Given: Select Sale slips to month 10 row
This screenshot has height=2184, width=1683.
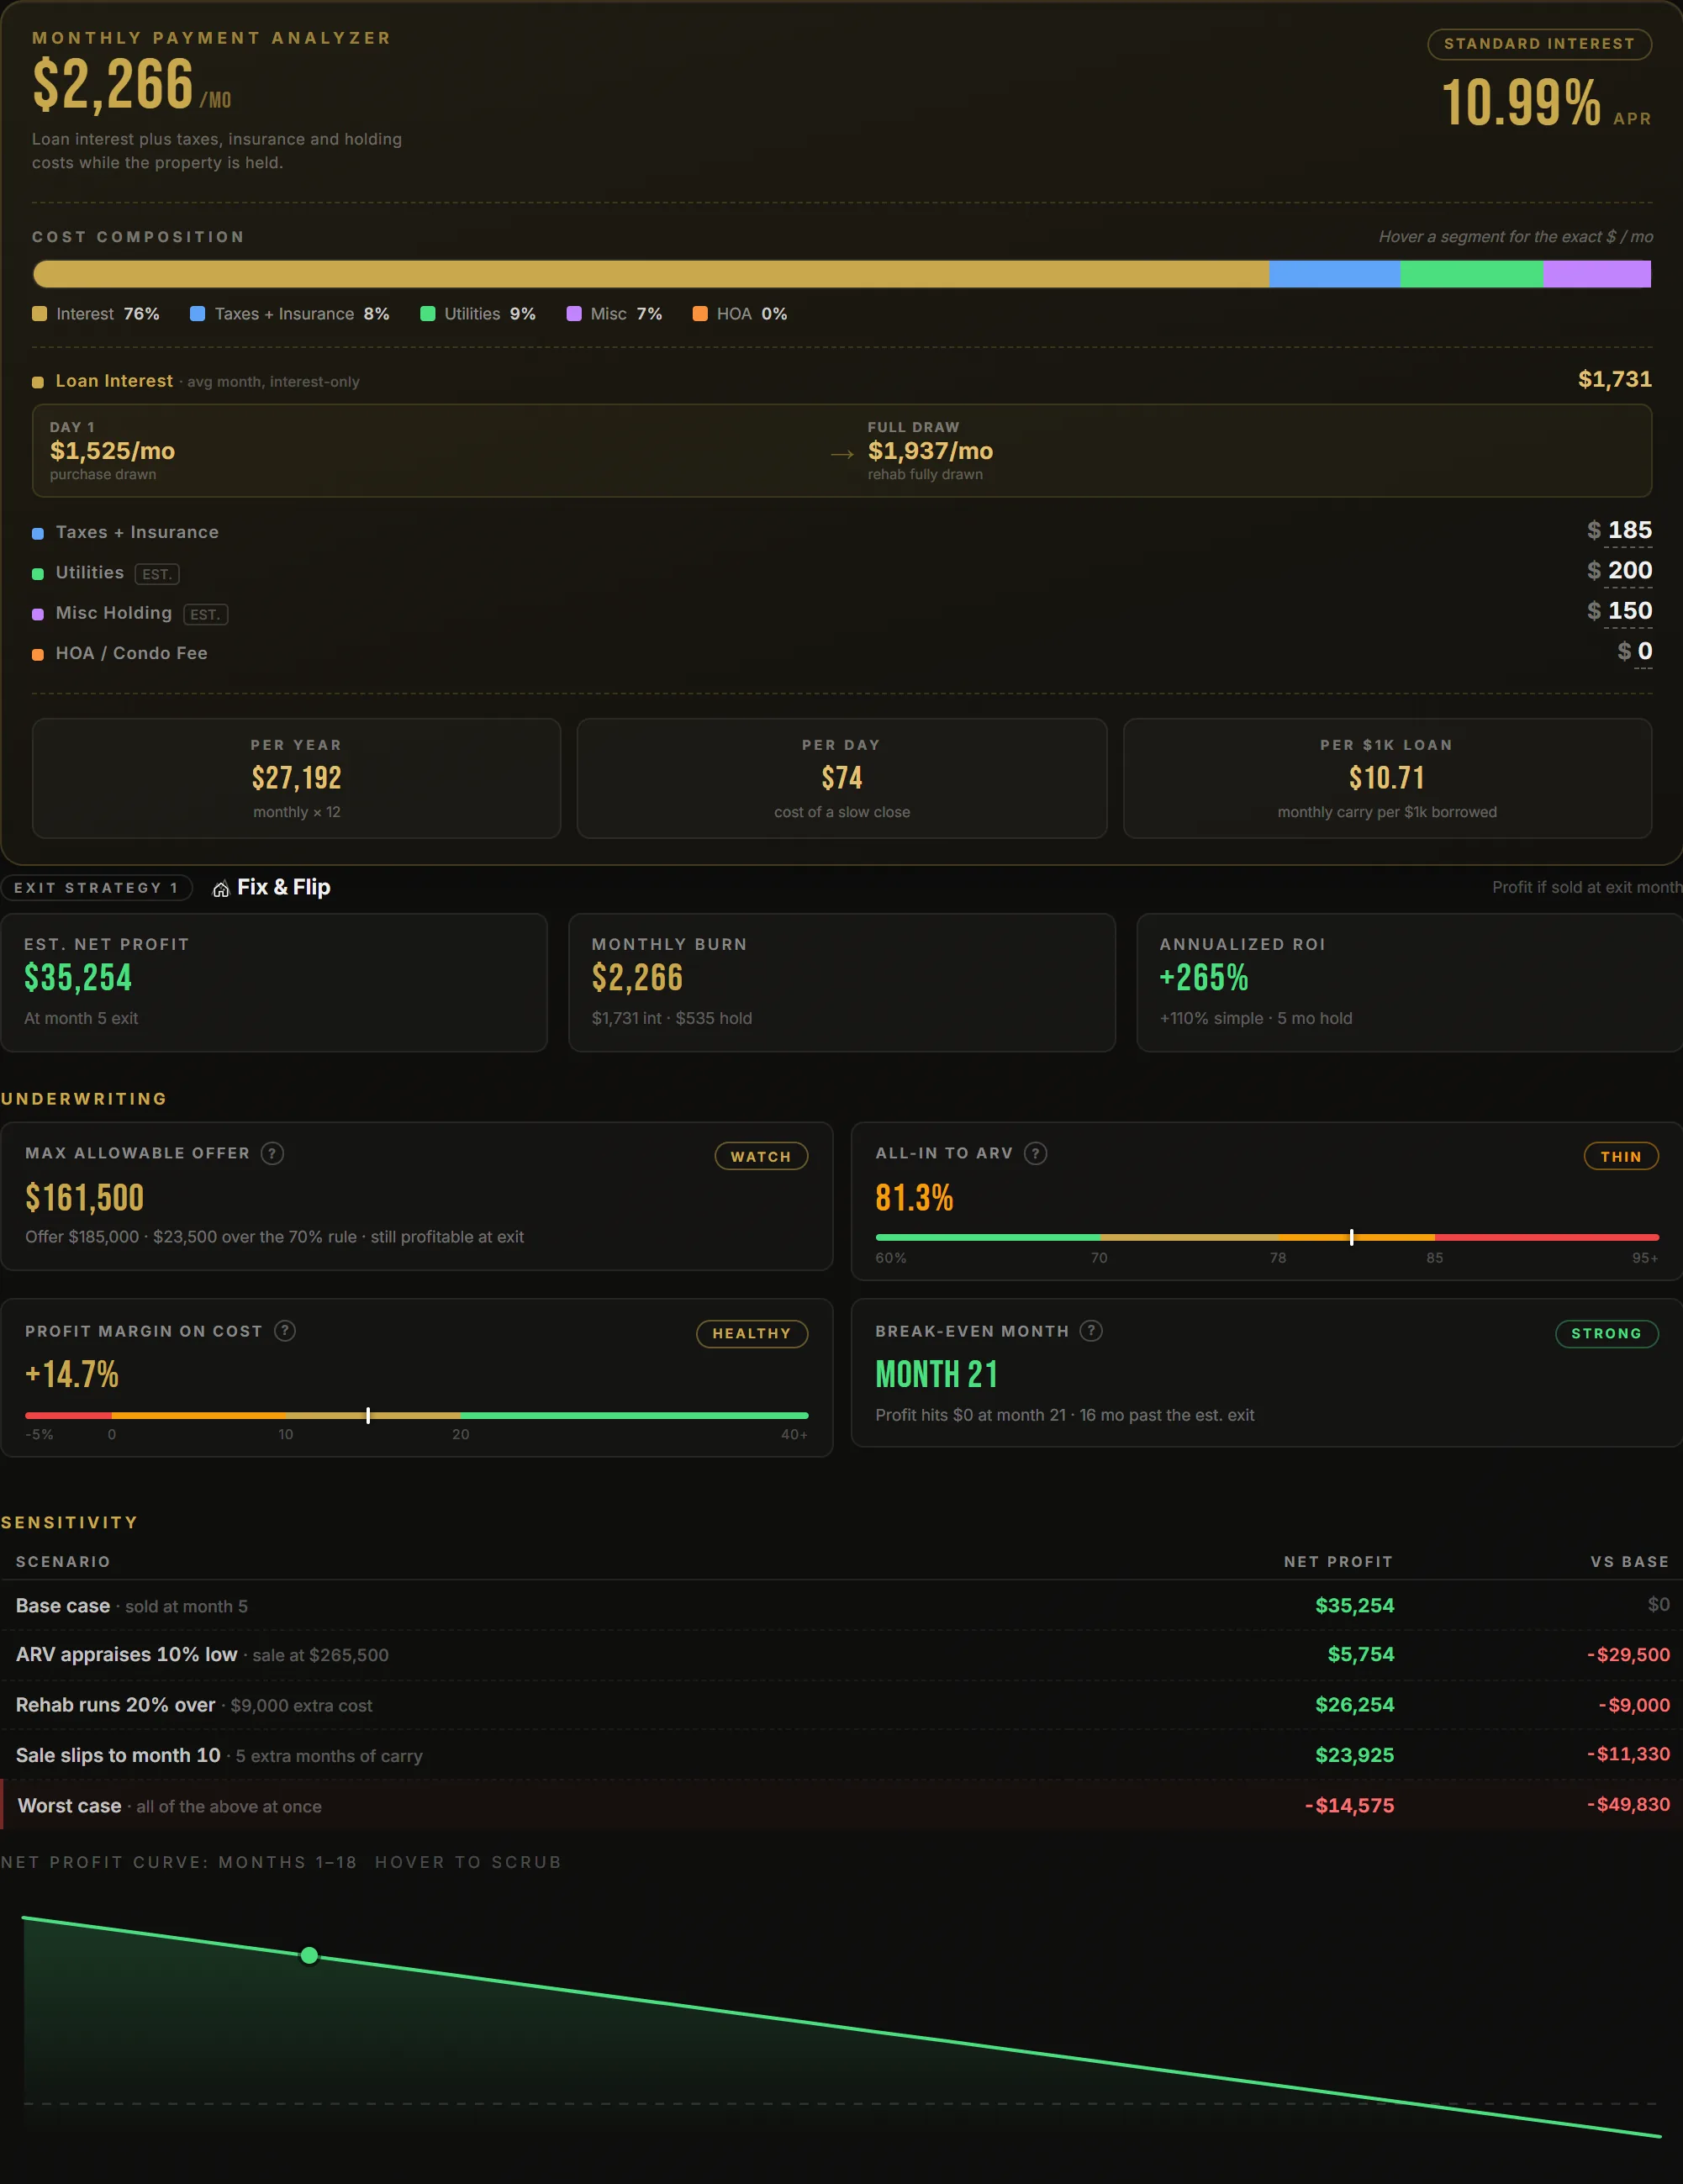Looking at the screenshot, I should point(841,1755).
